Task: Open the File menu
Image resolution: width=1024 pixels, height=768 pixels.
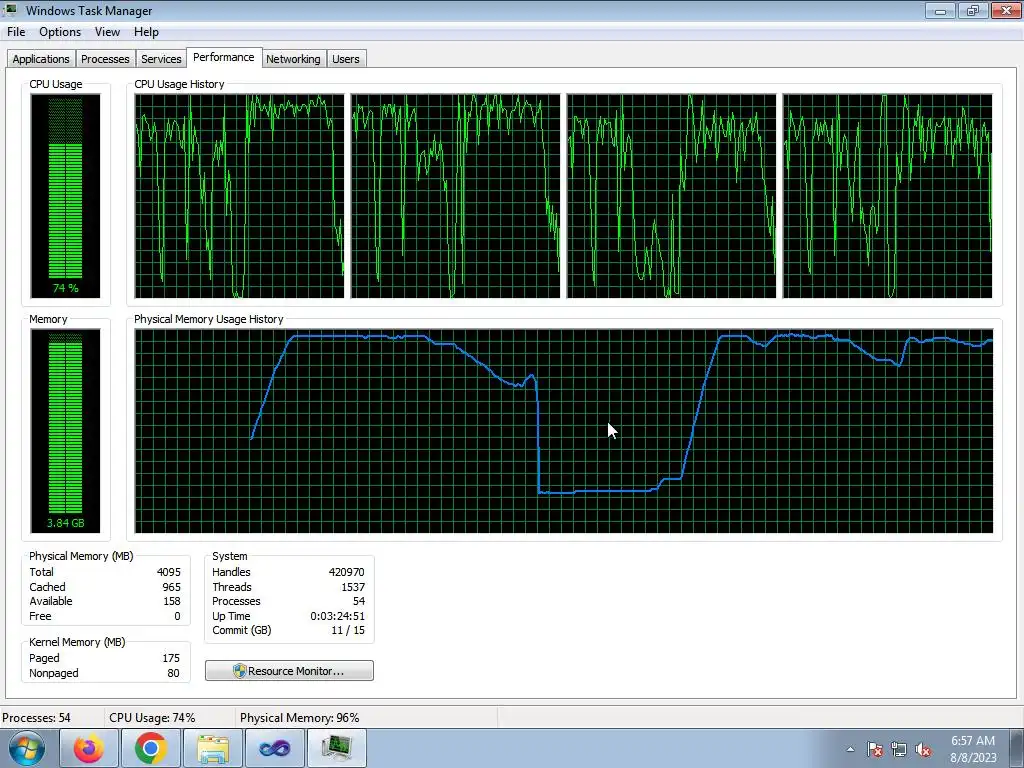Action: [16, 32]
